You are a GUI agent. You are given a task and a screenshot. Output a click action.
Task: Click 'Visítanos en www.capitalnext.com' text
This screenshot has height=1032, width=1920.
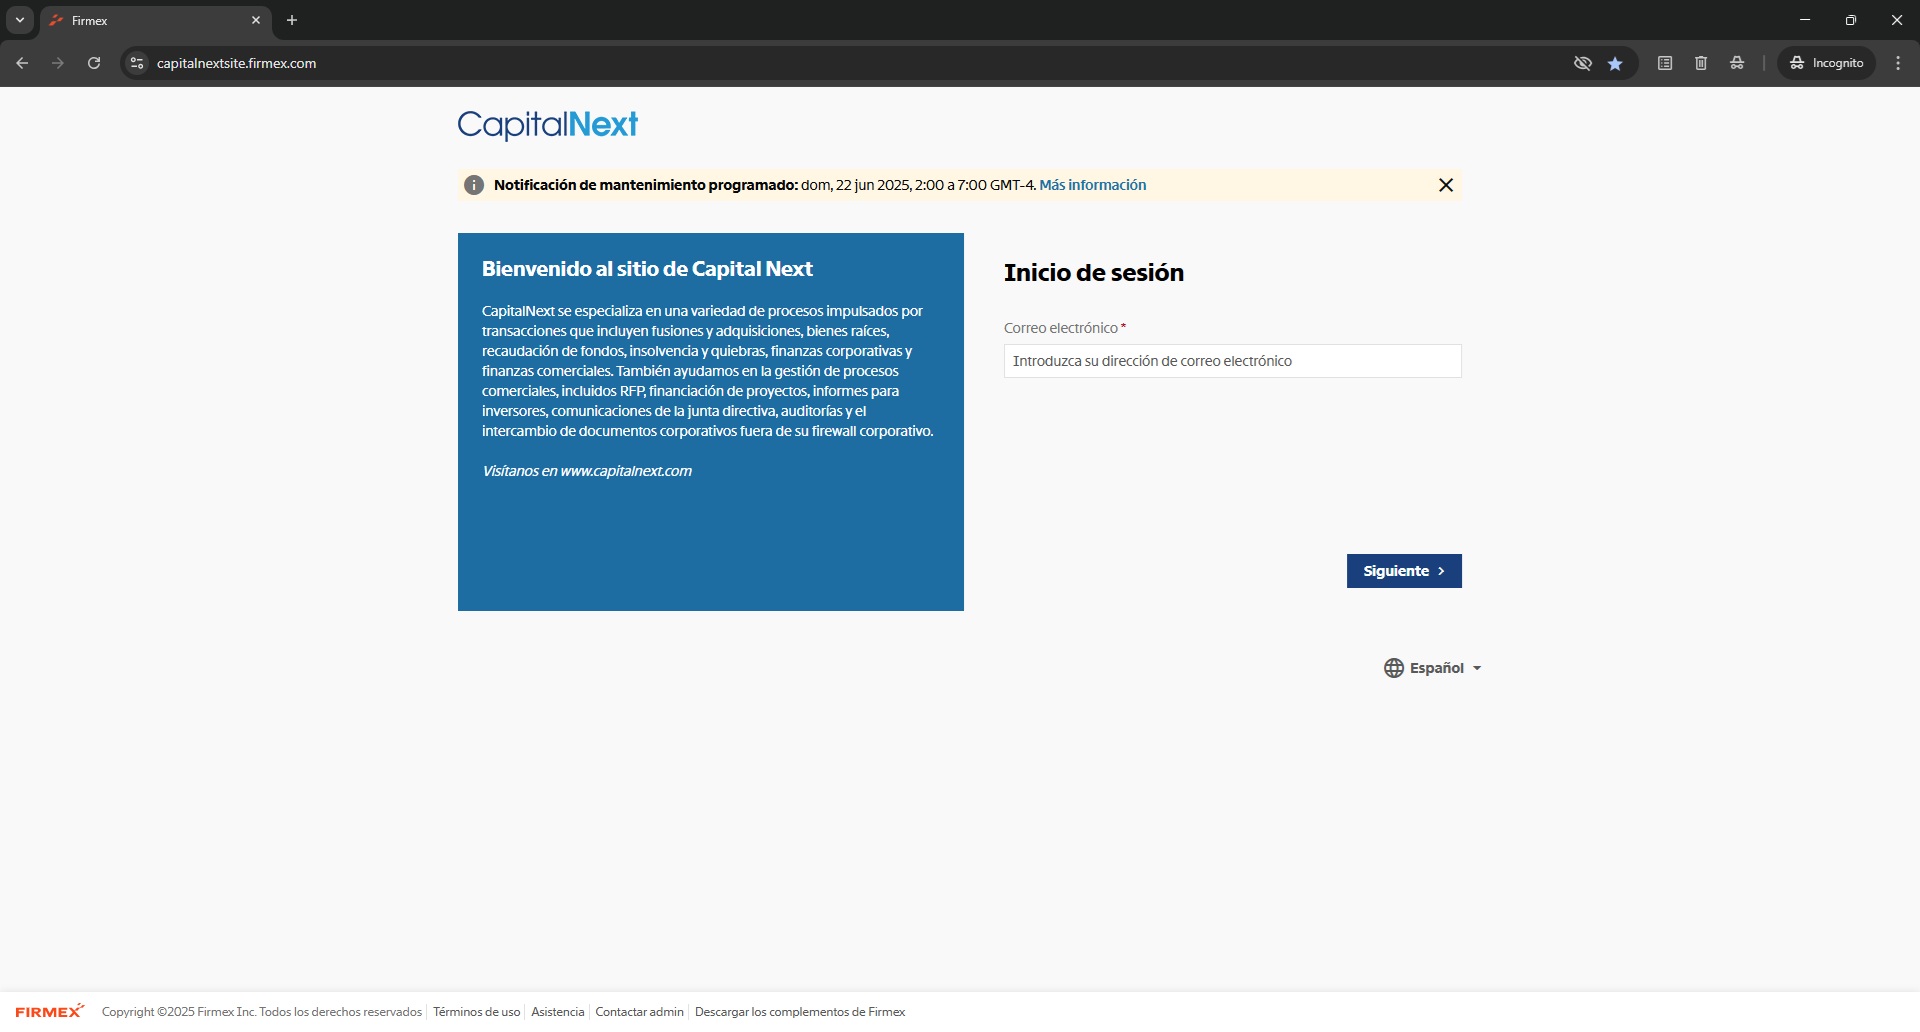[x=587, y=471]
